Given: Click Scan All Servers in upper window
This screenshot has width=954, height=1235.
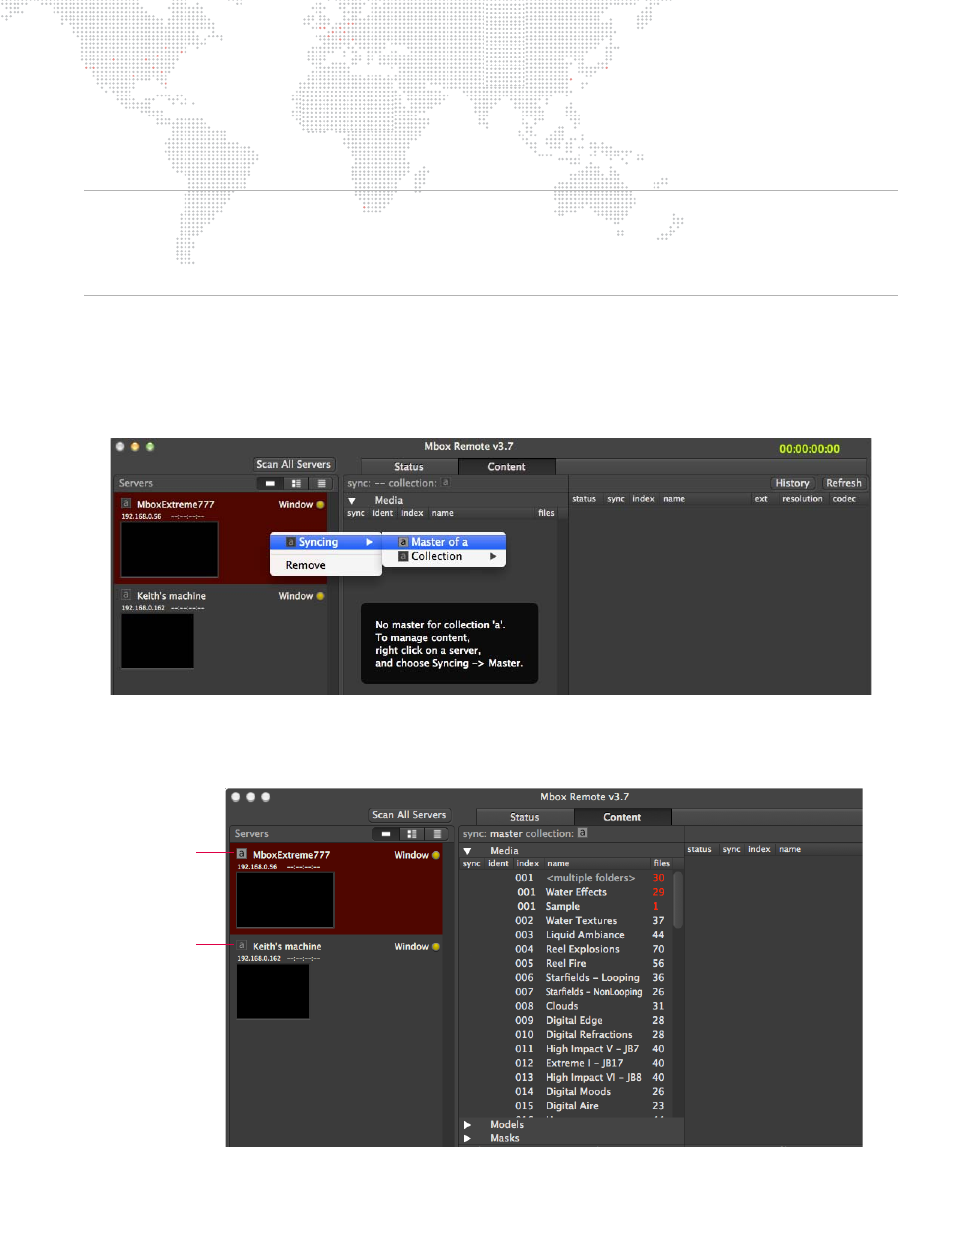Looking at the screenshot, I should click(x=293, y=464).
